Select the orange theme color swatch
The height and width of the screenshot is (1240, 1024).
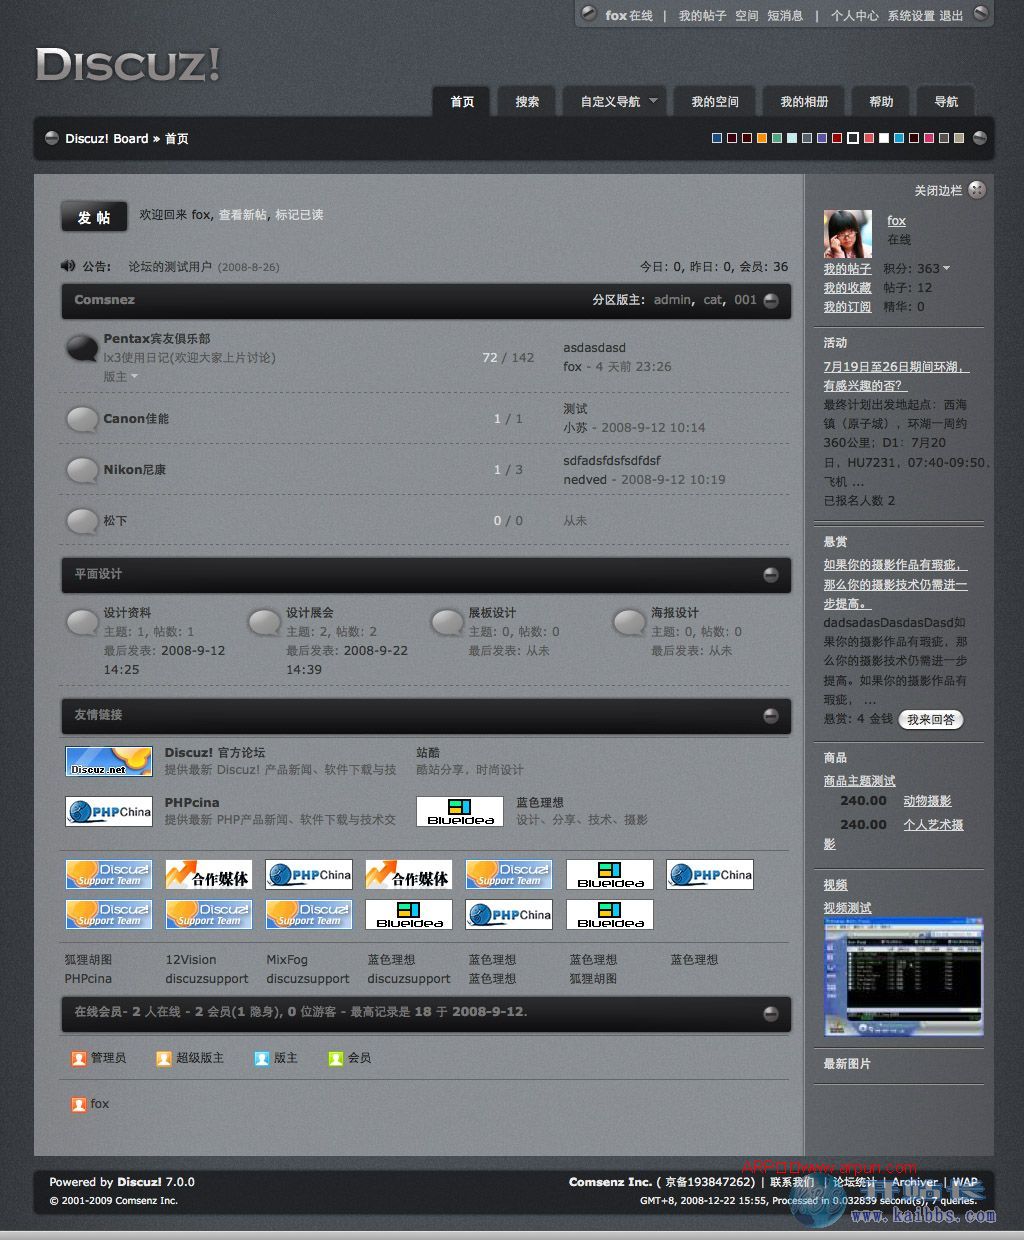[x=762, y=138]
